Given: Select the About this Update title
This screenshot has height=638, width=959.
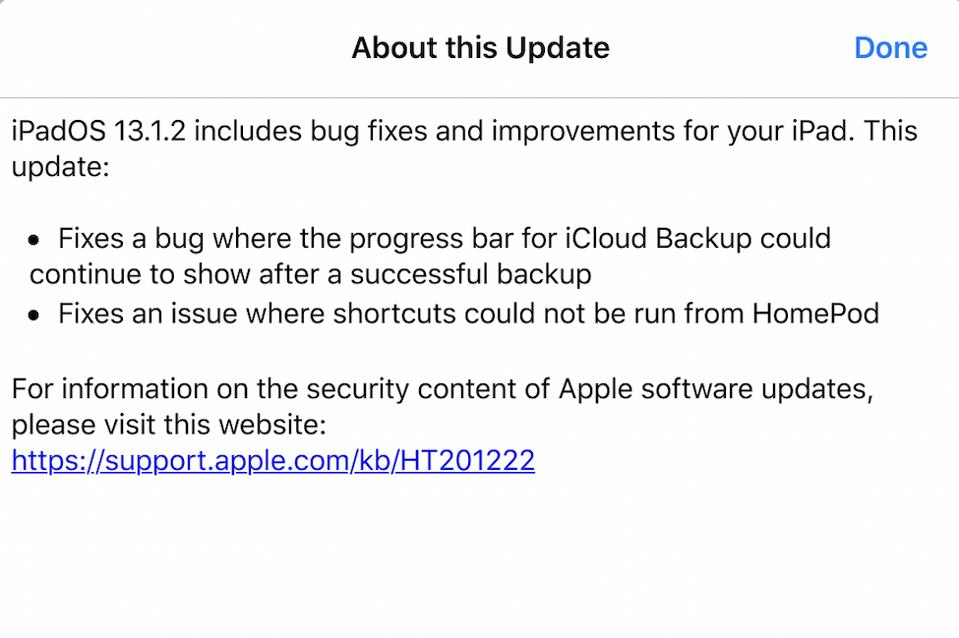Looking at the screenshot, I should click(x=479, y=47).
